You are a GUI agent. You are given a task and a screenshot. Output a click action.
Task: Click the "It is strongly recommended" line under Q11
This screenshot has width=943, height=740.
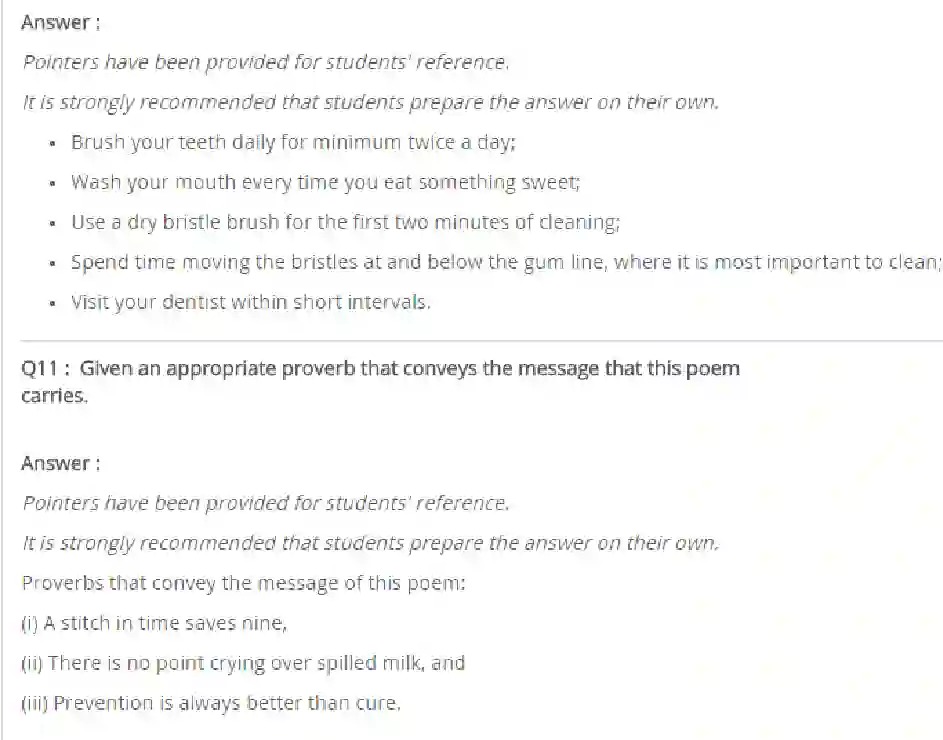click(370, 543)
